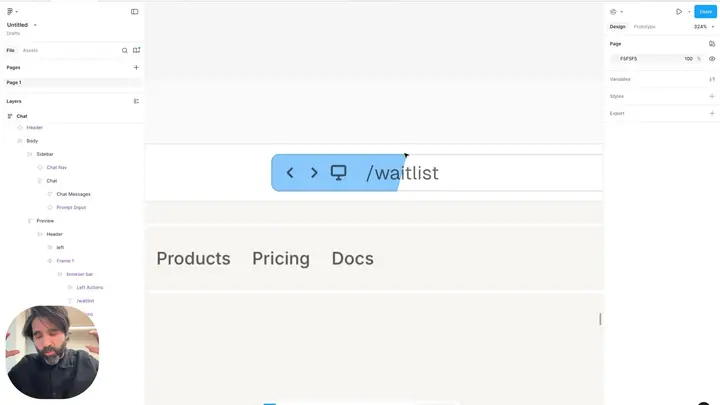
Task: Click the page color F5F5F5 swatch field
Action: coord(647,59)
